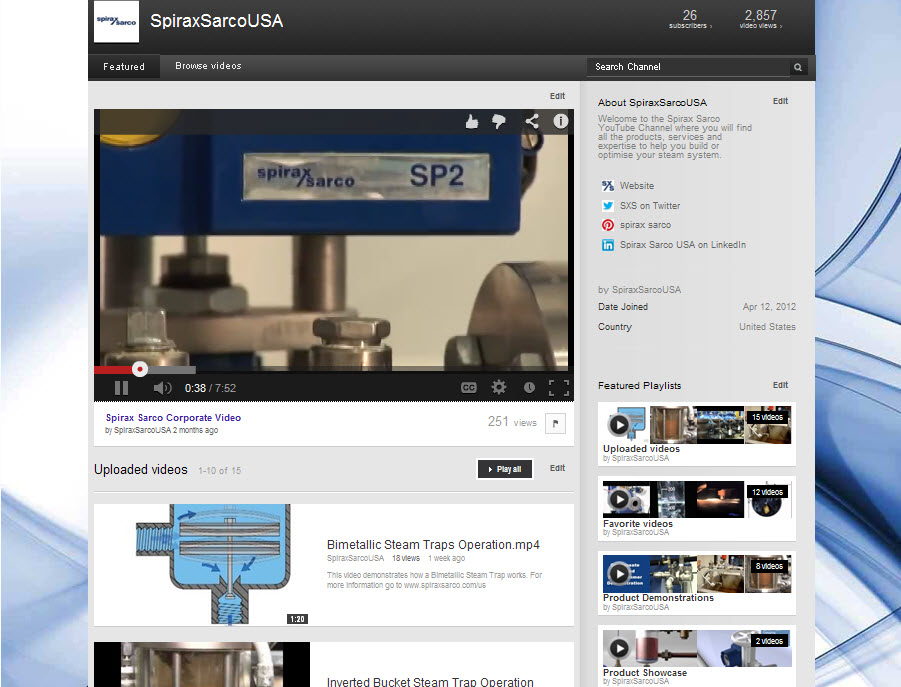Like the video with thumbs up
Viewport: 901px width, 687px height.
tap(472, 121)
